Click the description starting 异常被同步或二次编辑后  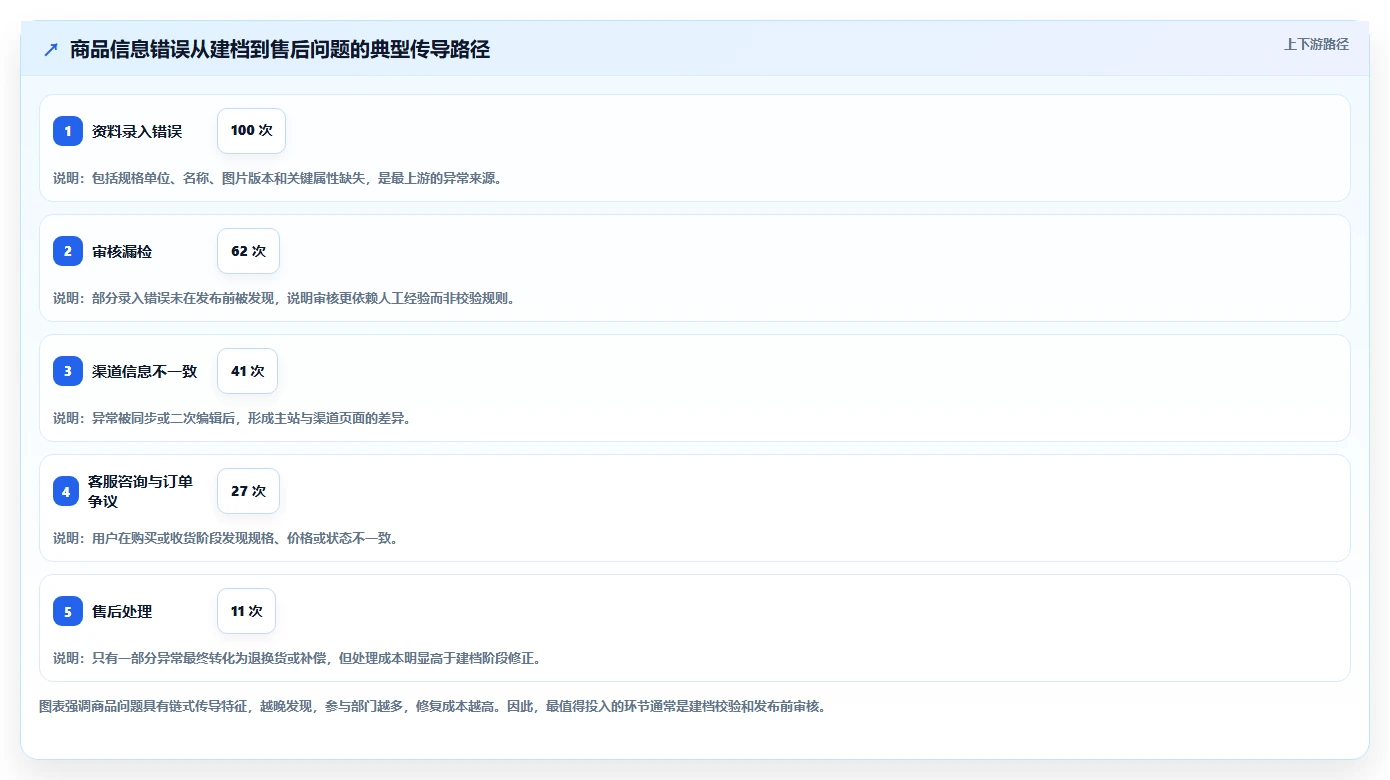232,418
